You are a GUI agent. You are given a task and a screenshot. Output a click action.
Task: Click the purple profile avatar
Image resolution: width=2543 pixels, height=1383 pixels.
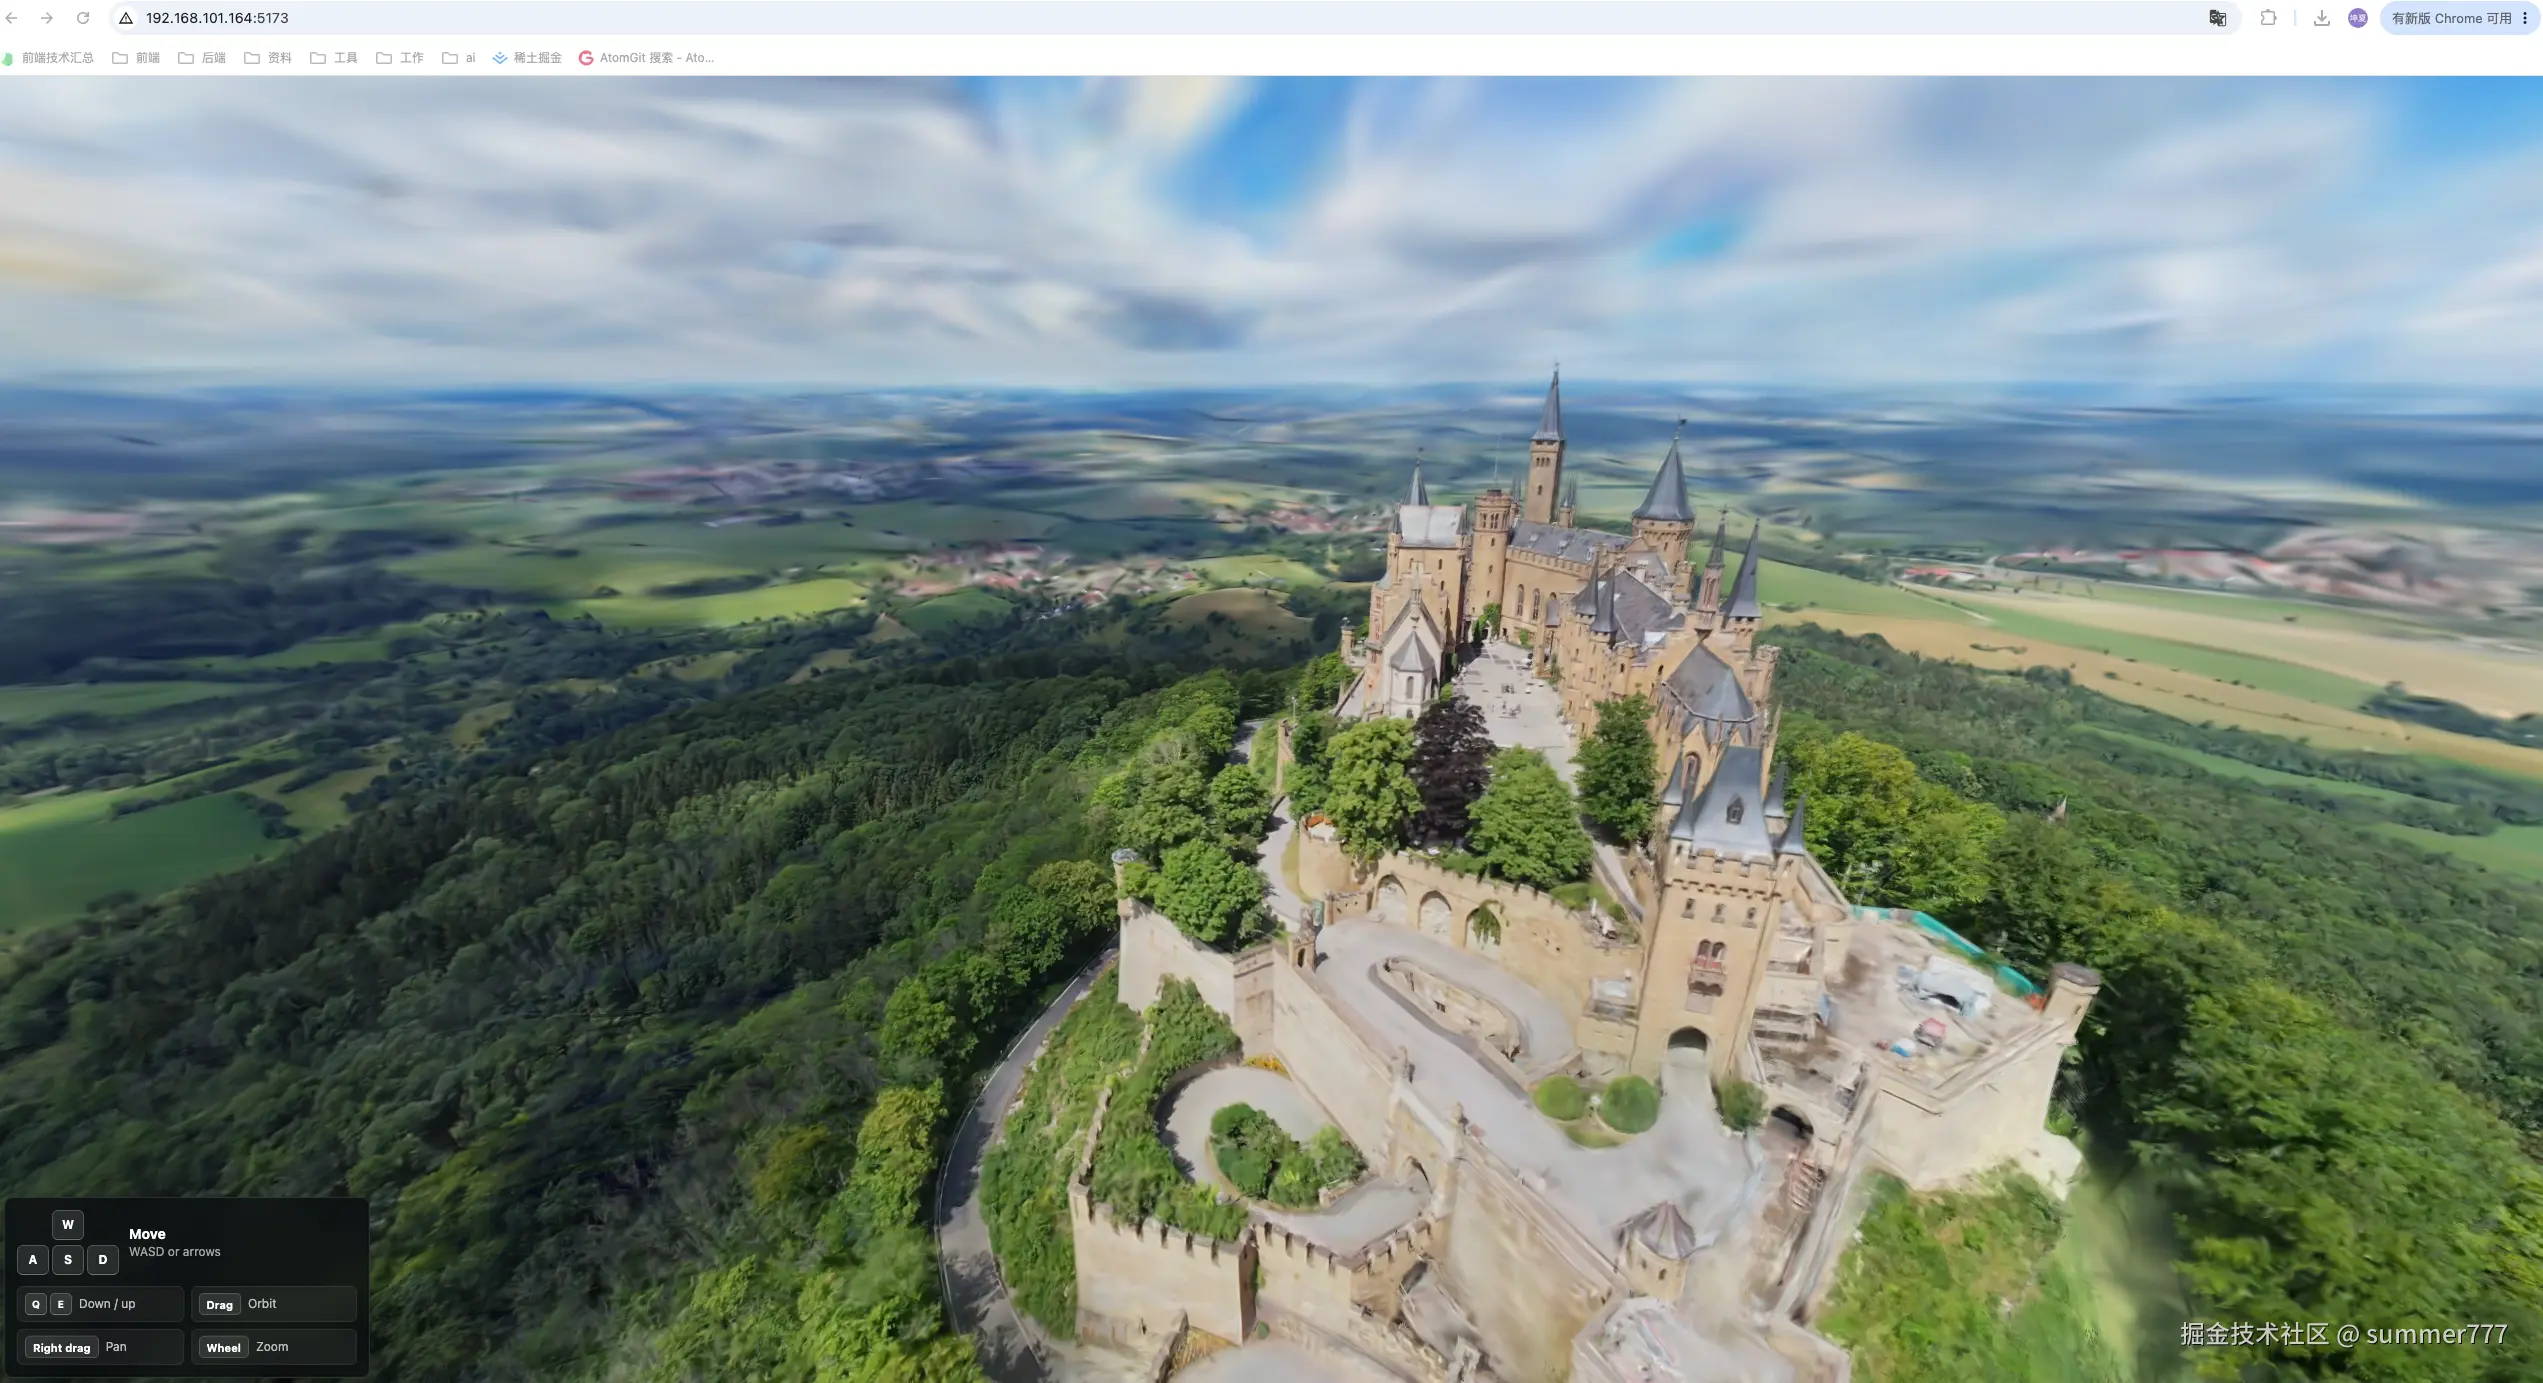point(2358,18)
